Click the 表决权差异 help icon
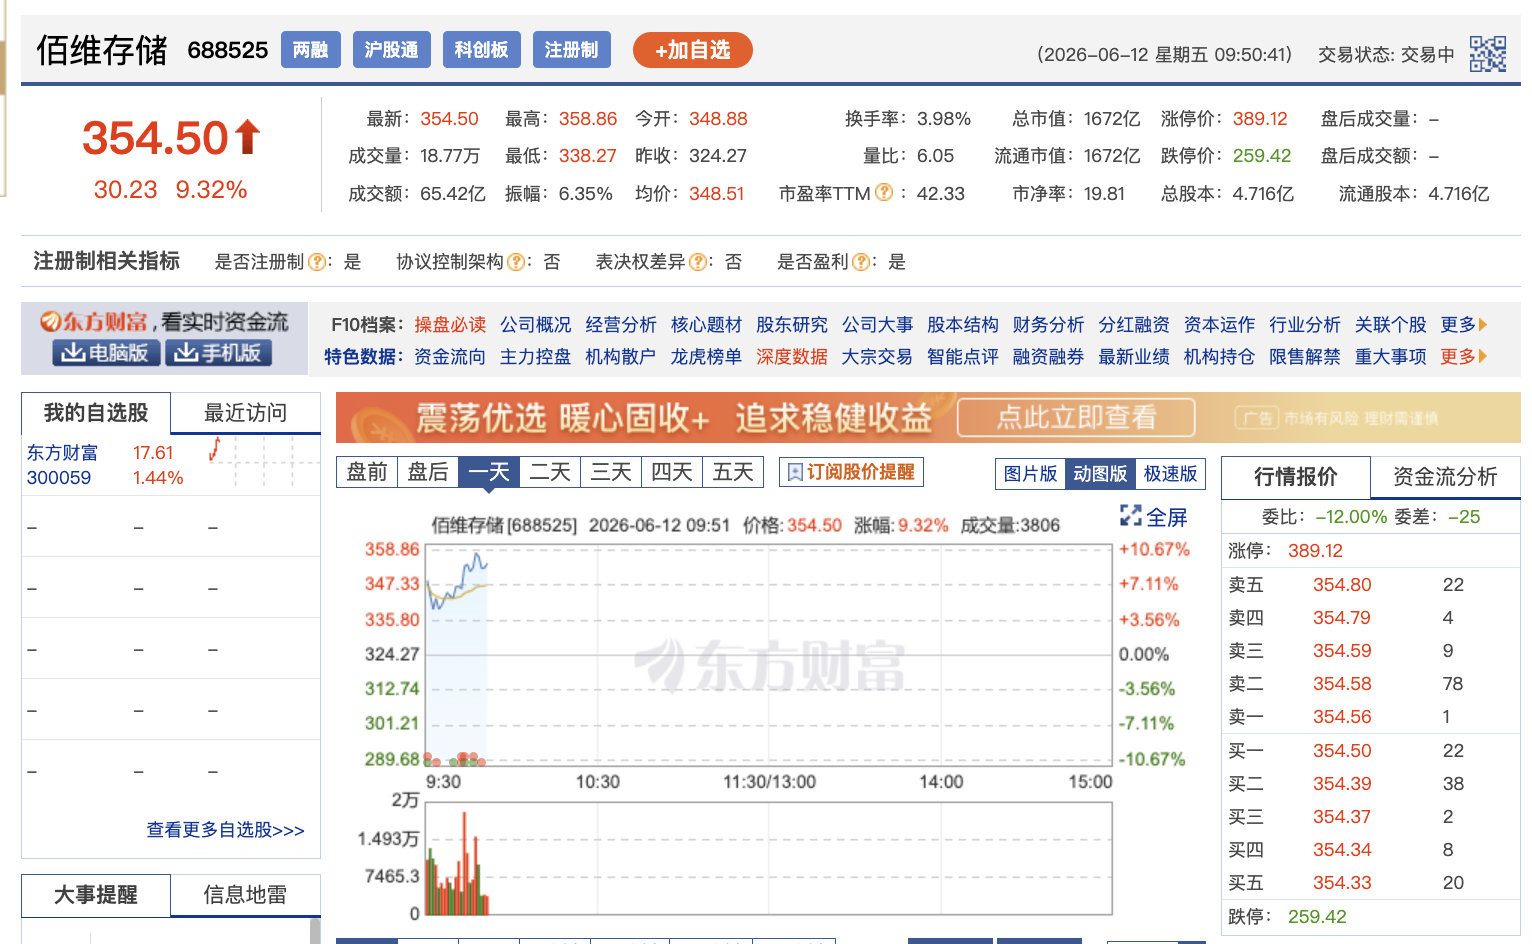This screenshot has height=944, width=1532. coord(697,262)
